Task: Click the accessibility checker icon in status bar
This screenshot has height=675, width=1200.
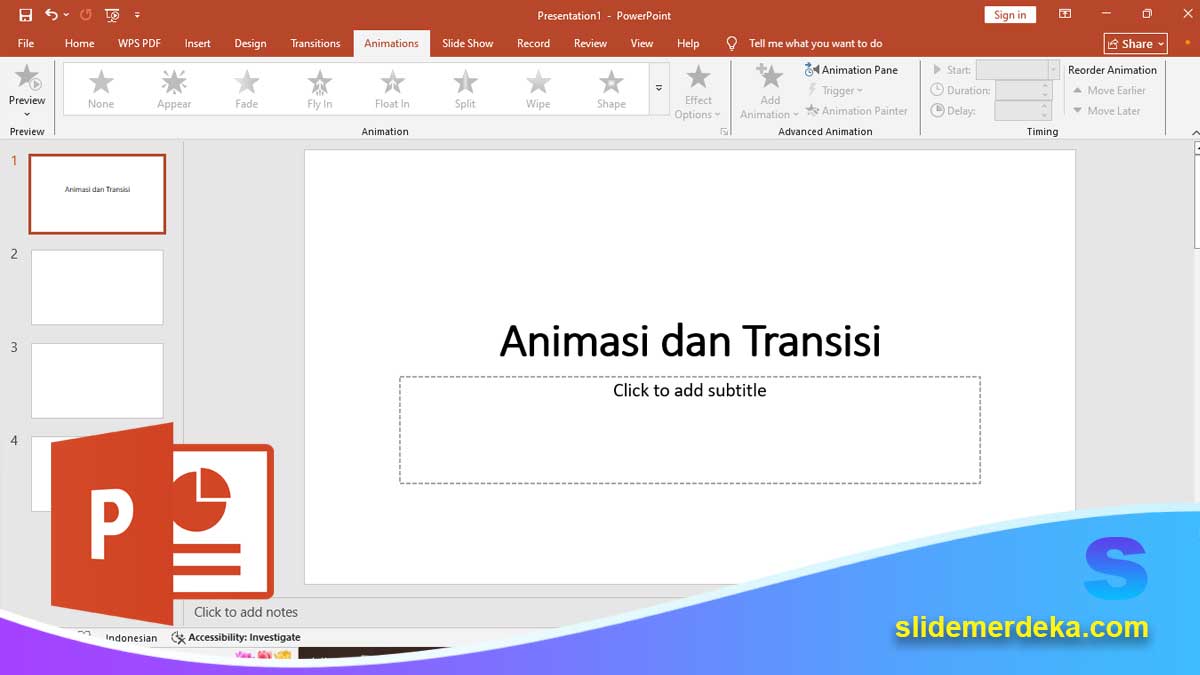Action: tap(178, 637)
